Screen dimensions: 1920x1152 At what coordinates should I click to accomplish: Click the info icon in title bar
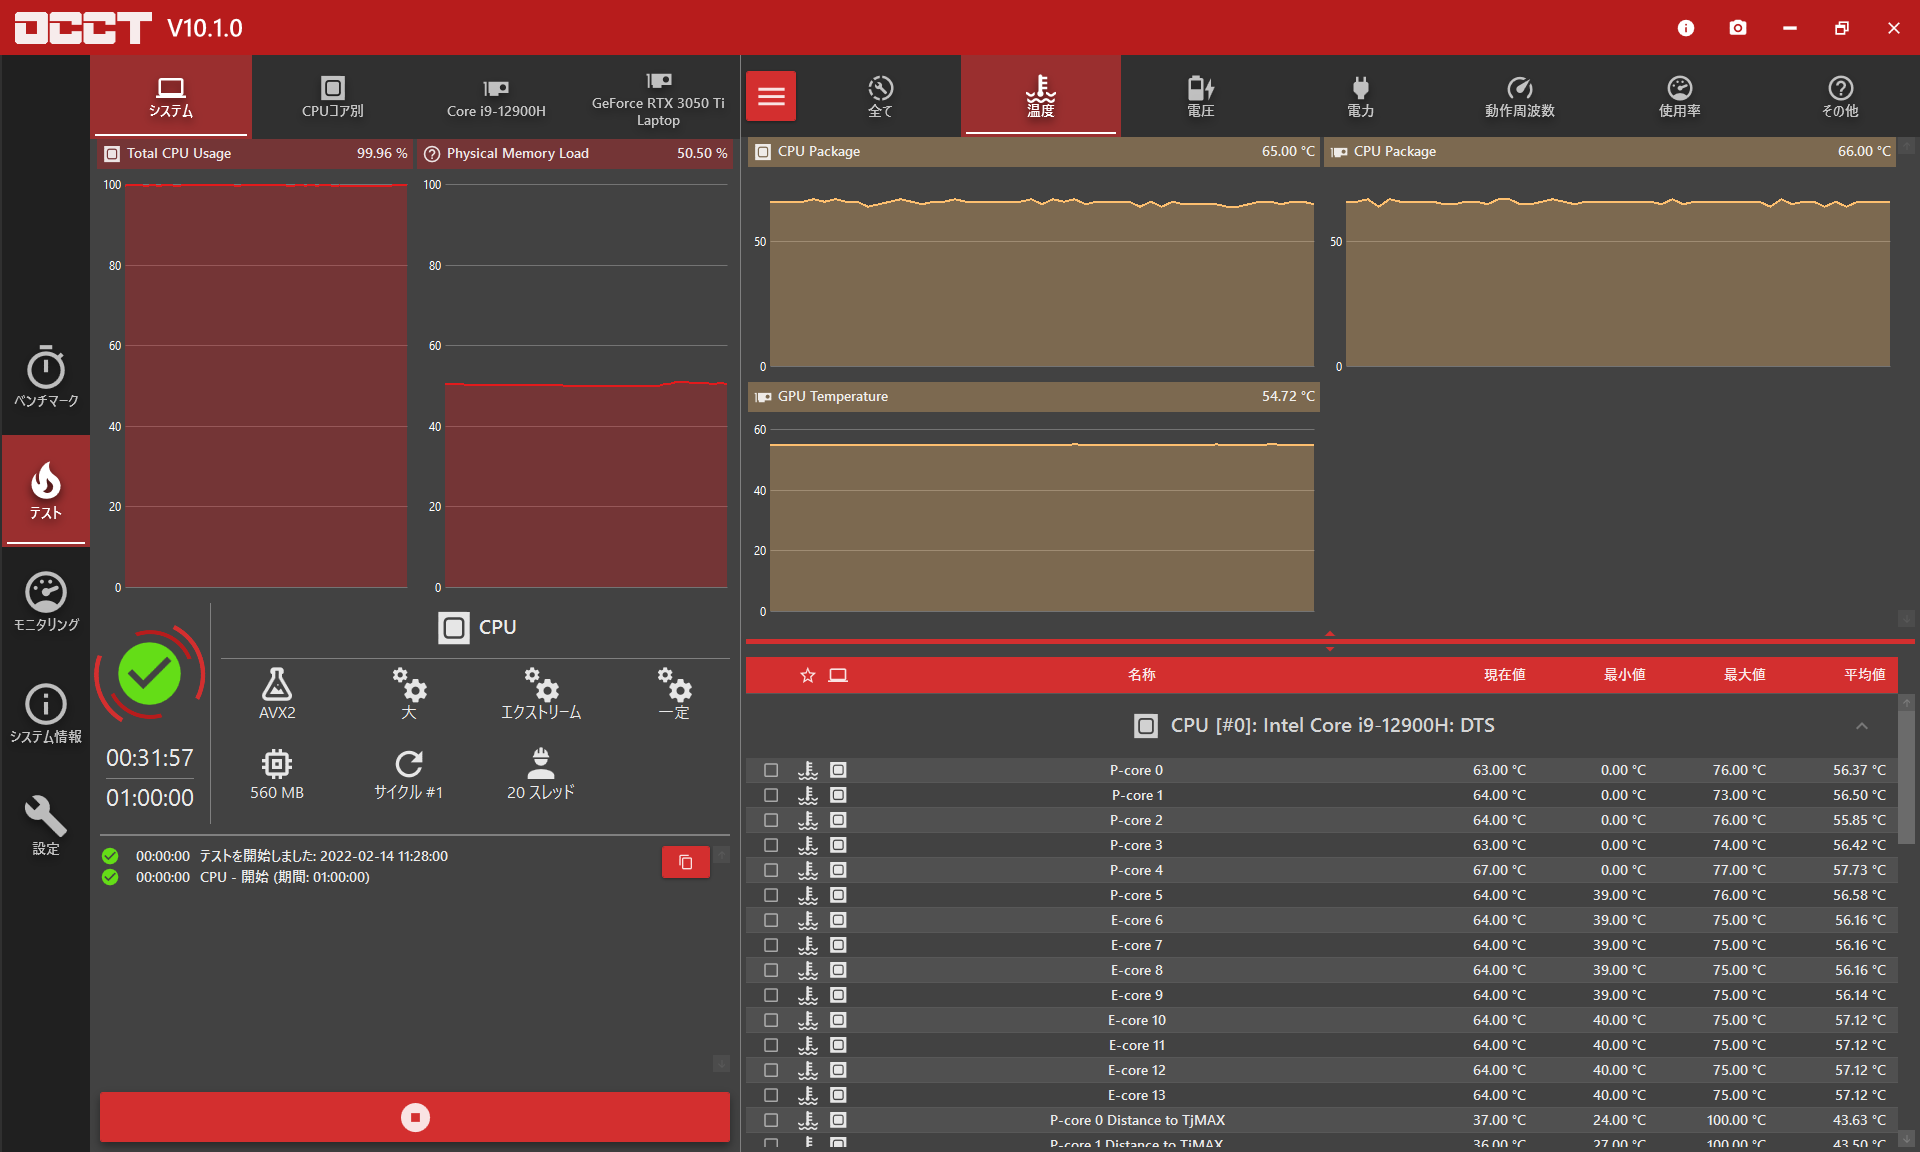coord(1686,28)
